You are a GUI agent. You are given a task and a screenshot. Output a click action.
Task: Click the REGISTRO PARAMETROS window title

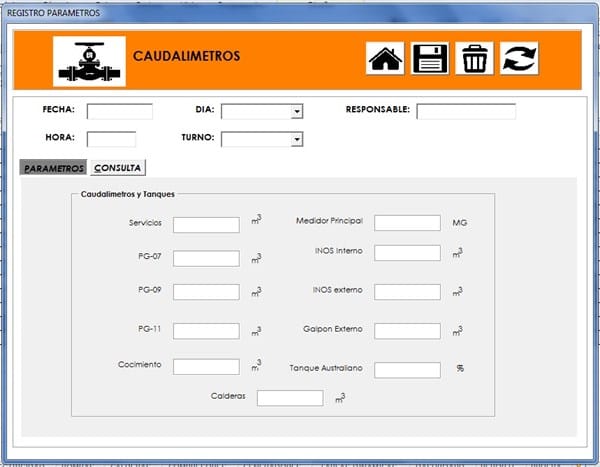click(x=54, y=13)
